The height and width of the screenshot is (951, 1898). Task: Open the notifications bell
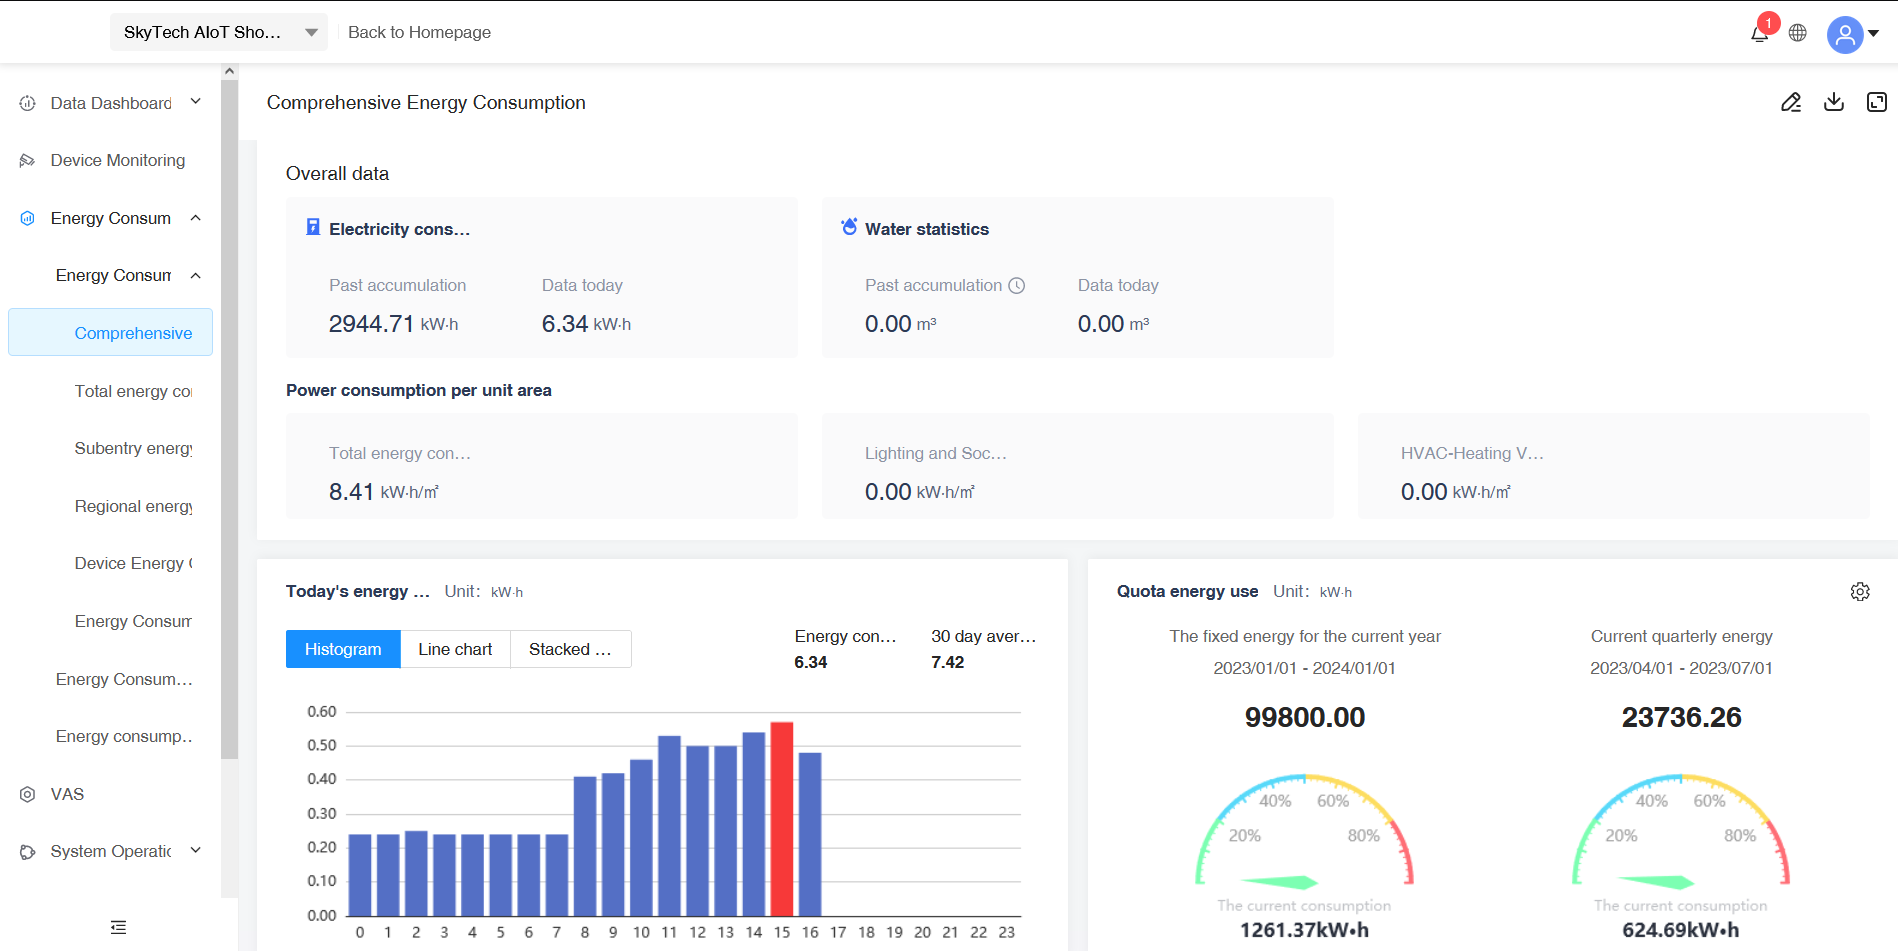[1759, 33]
